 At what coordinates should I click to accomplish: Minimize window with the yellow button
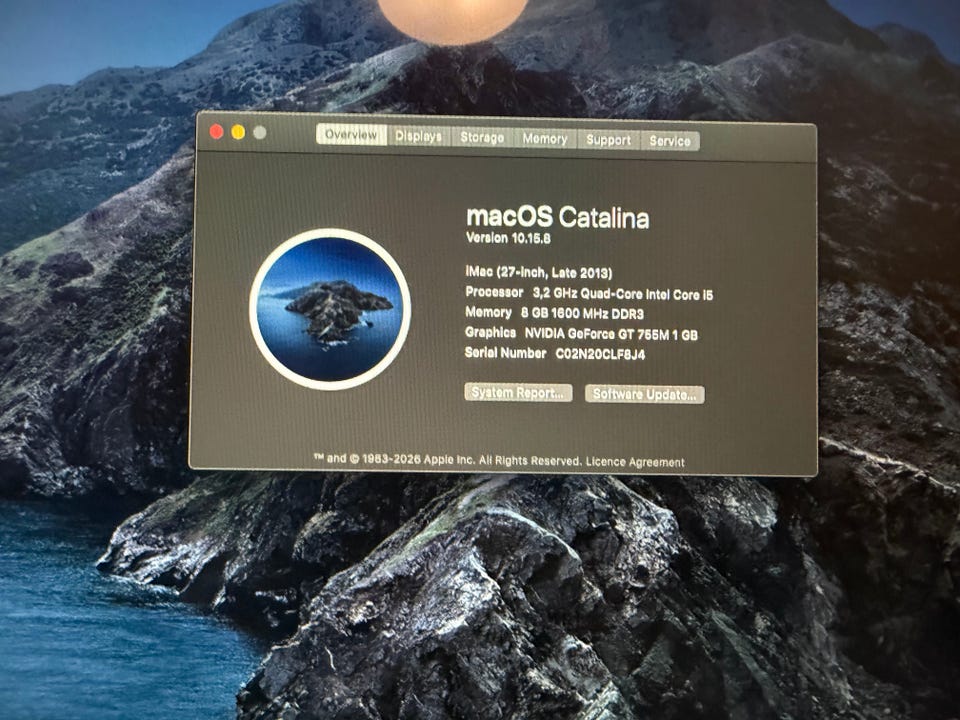pyautogui.click(x=238, y=132)
